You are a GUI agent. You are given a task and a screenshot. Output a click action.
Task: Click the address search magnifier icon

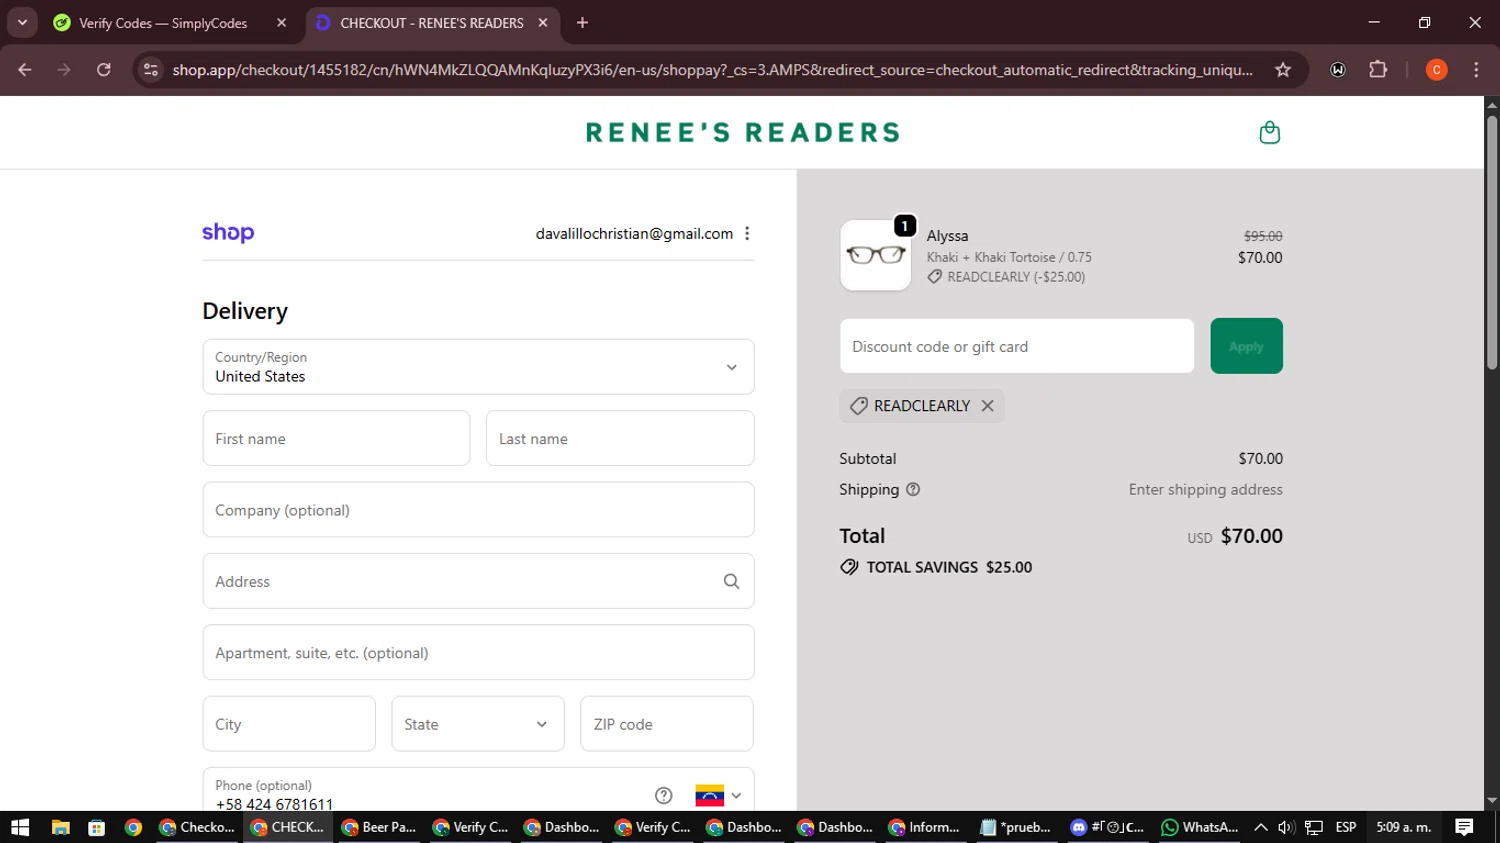[x=731, y=581]
